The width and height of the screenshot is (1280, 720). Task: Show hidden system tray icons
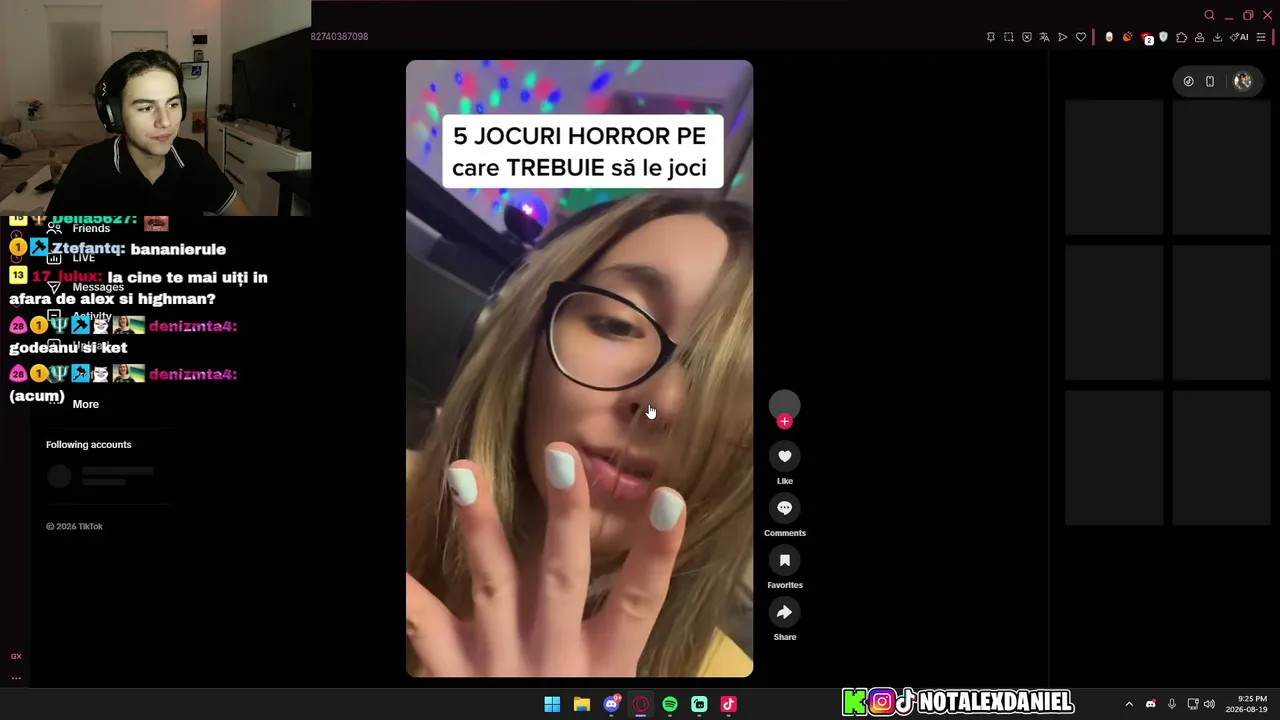point(1129,704)
